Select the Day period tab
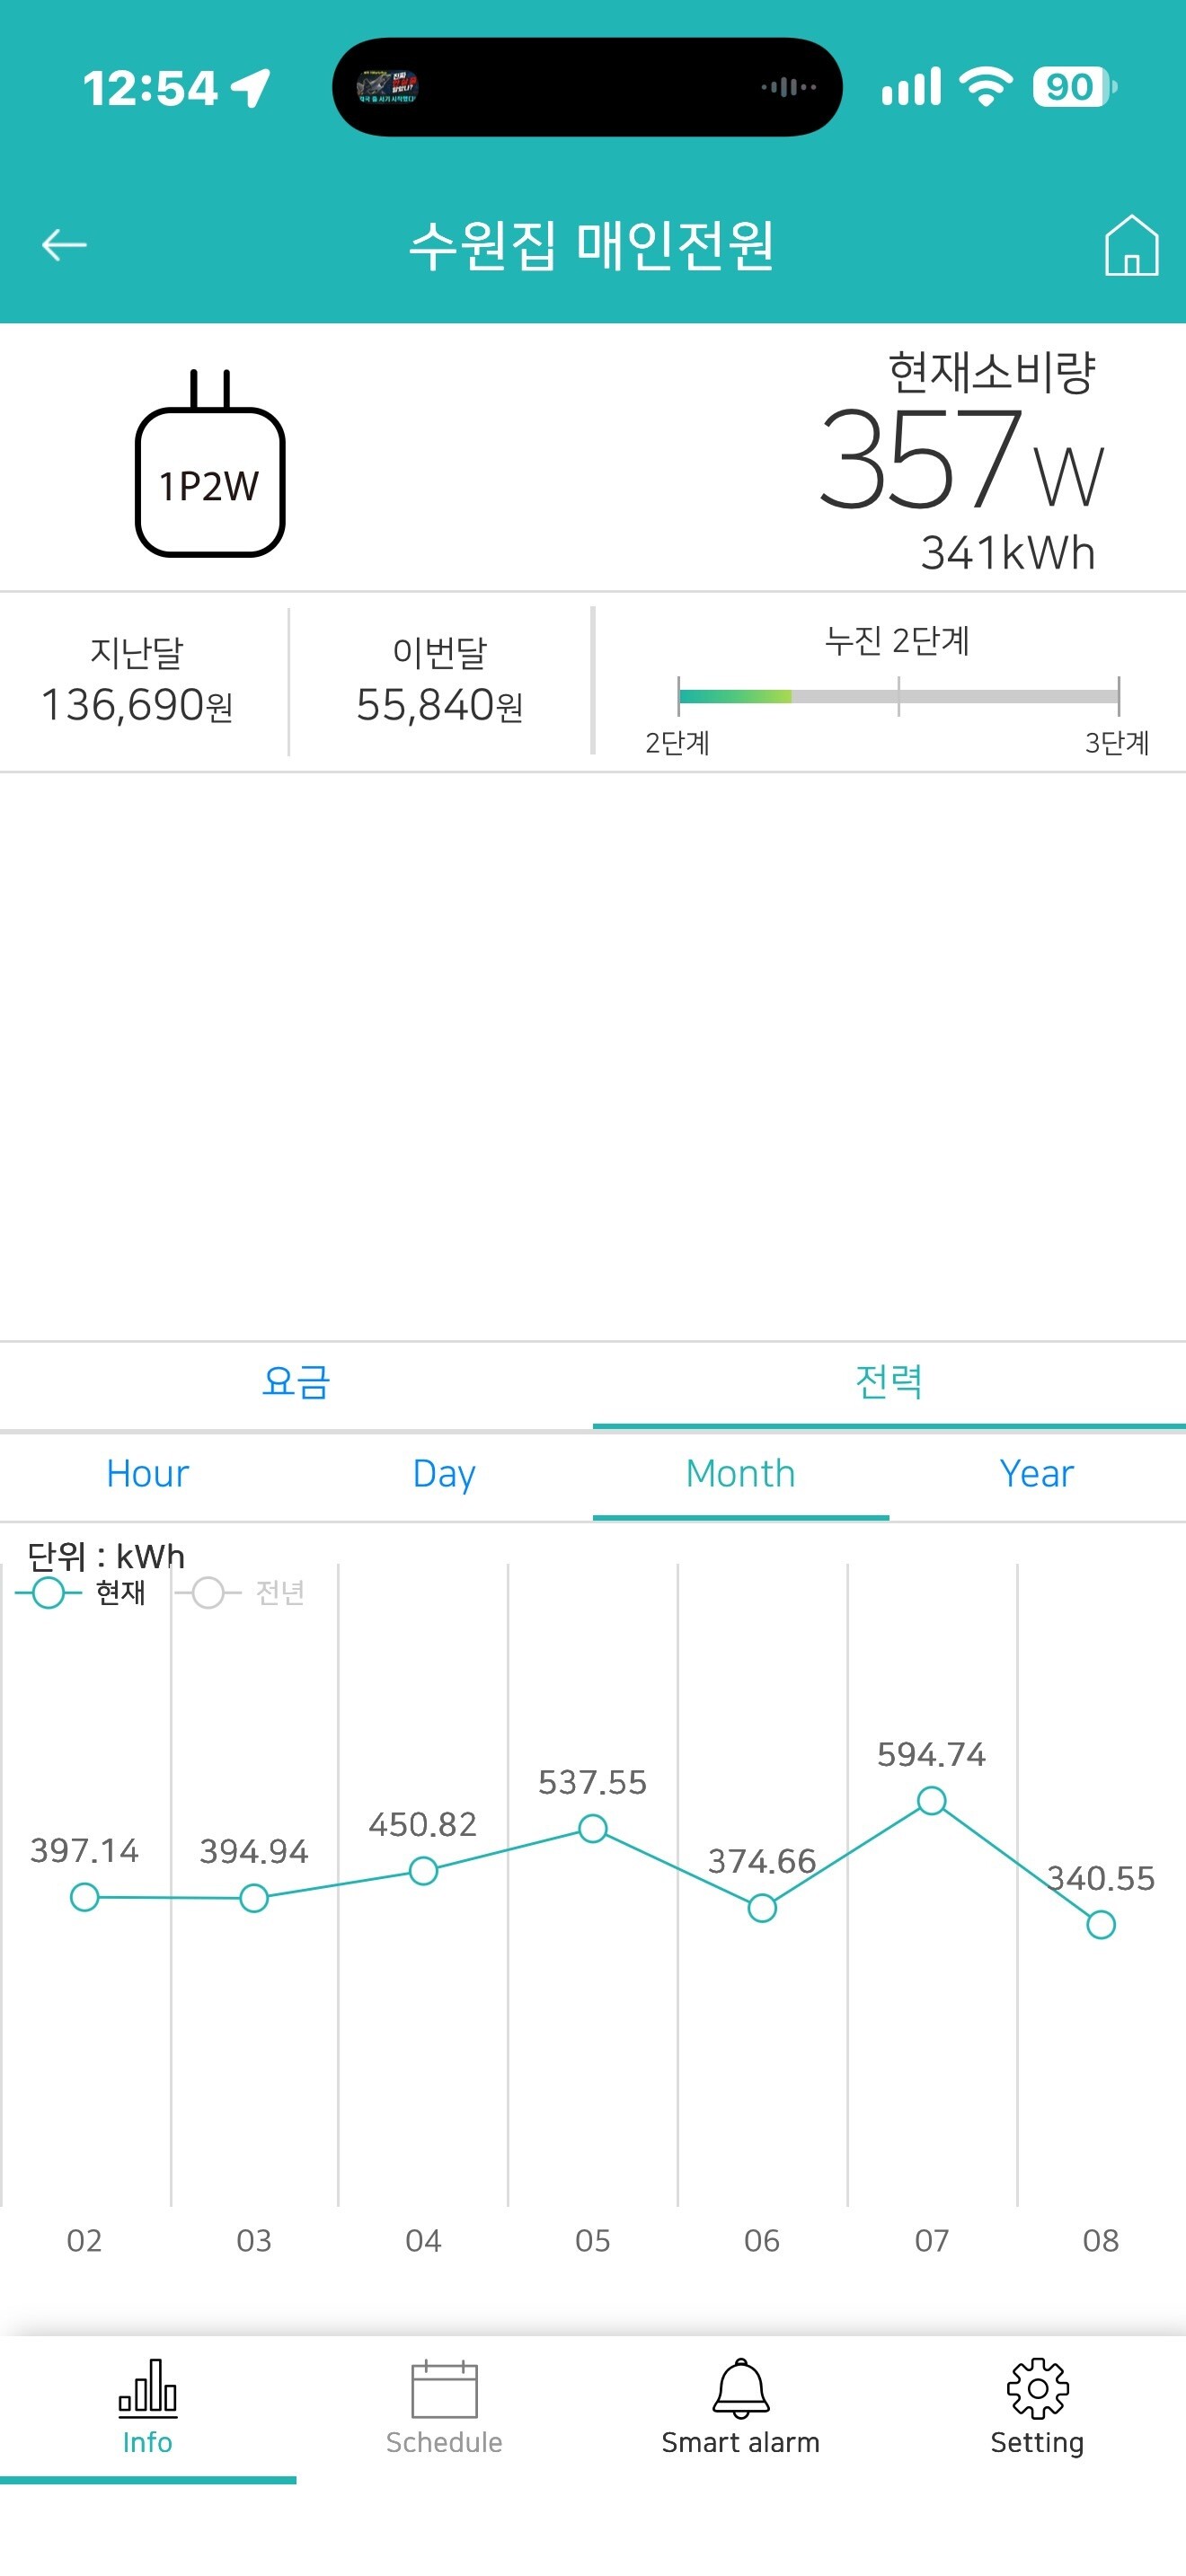 (444, 1474)
